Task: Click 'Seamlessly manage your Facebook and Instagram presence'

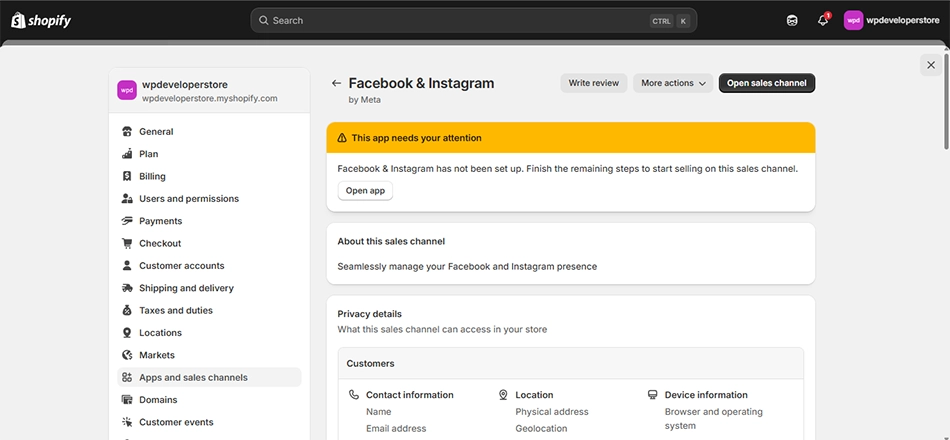Action: click(x=467, y=267)
